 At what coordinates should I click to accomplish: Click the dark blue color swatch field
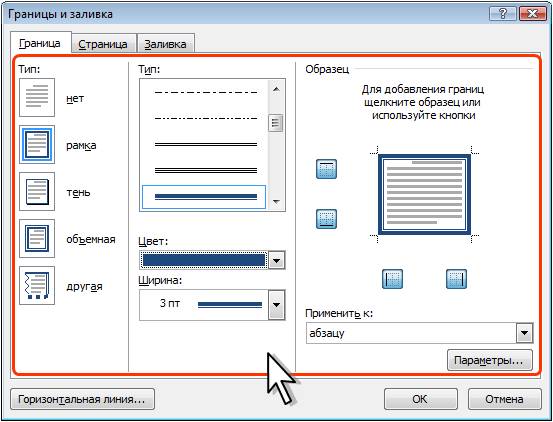(x=204, y=261)
